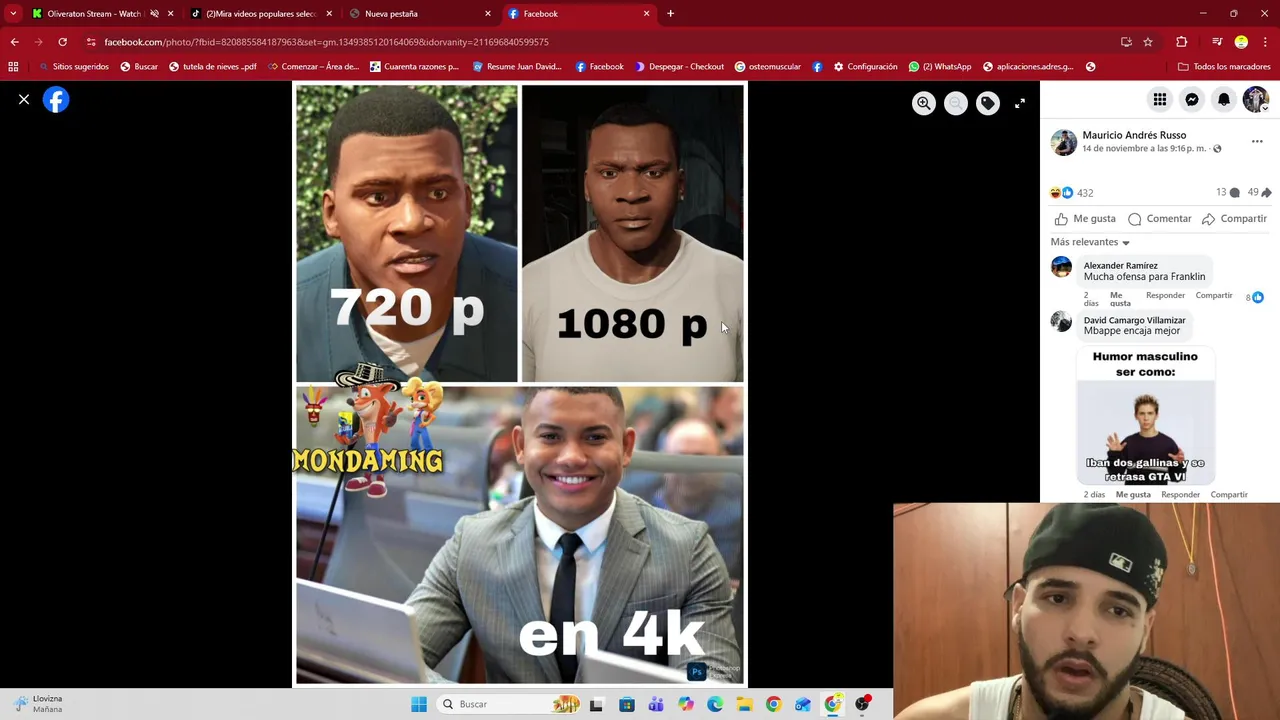View reactions on Alexander Ramírez's comment

(x=1254, y=297)
